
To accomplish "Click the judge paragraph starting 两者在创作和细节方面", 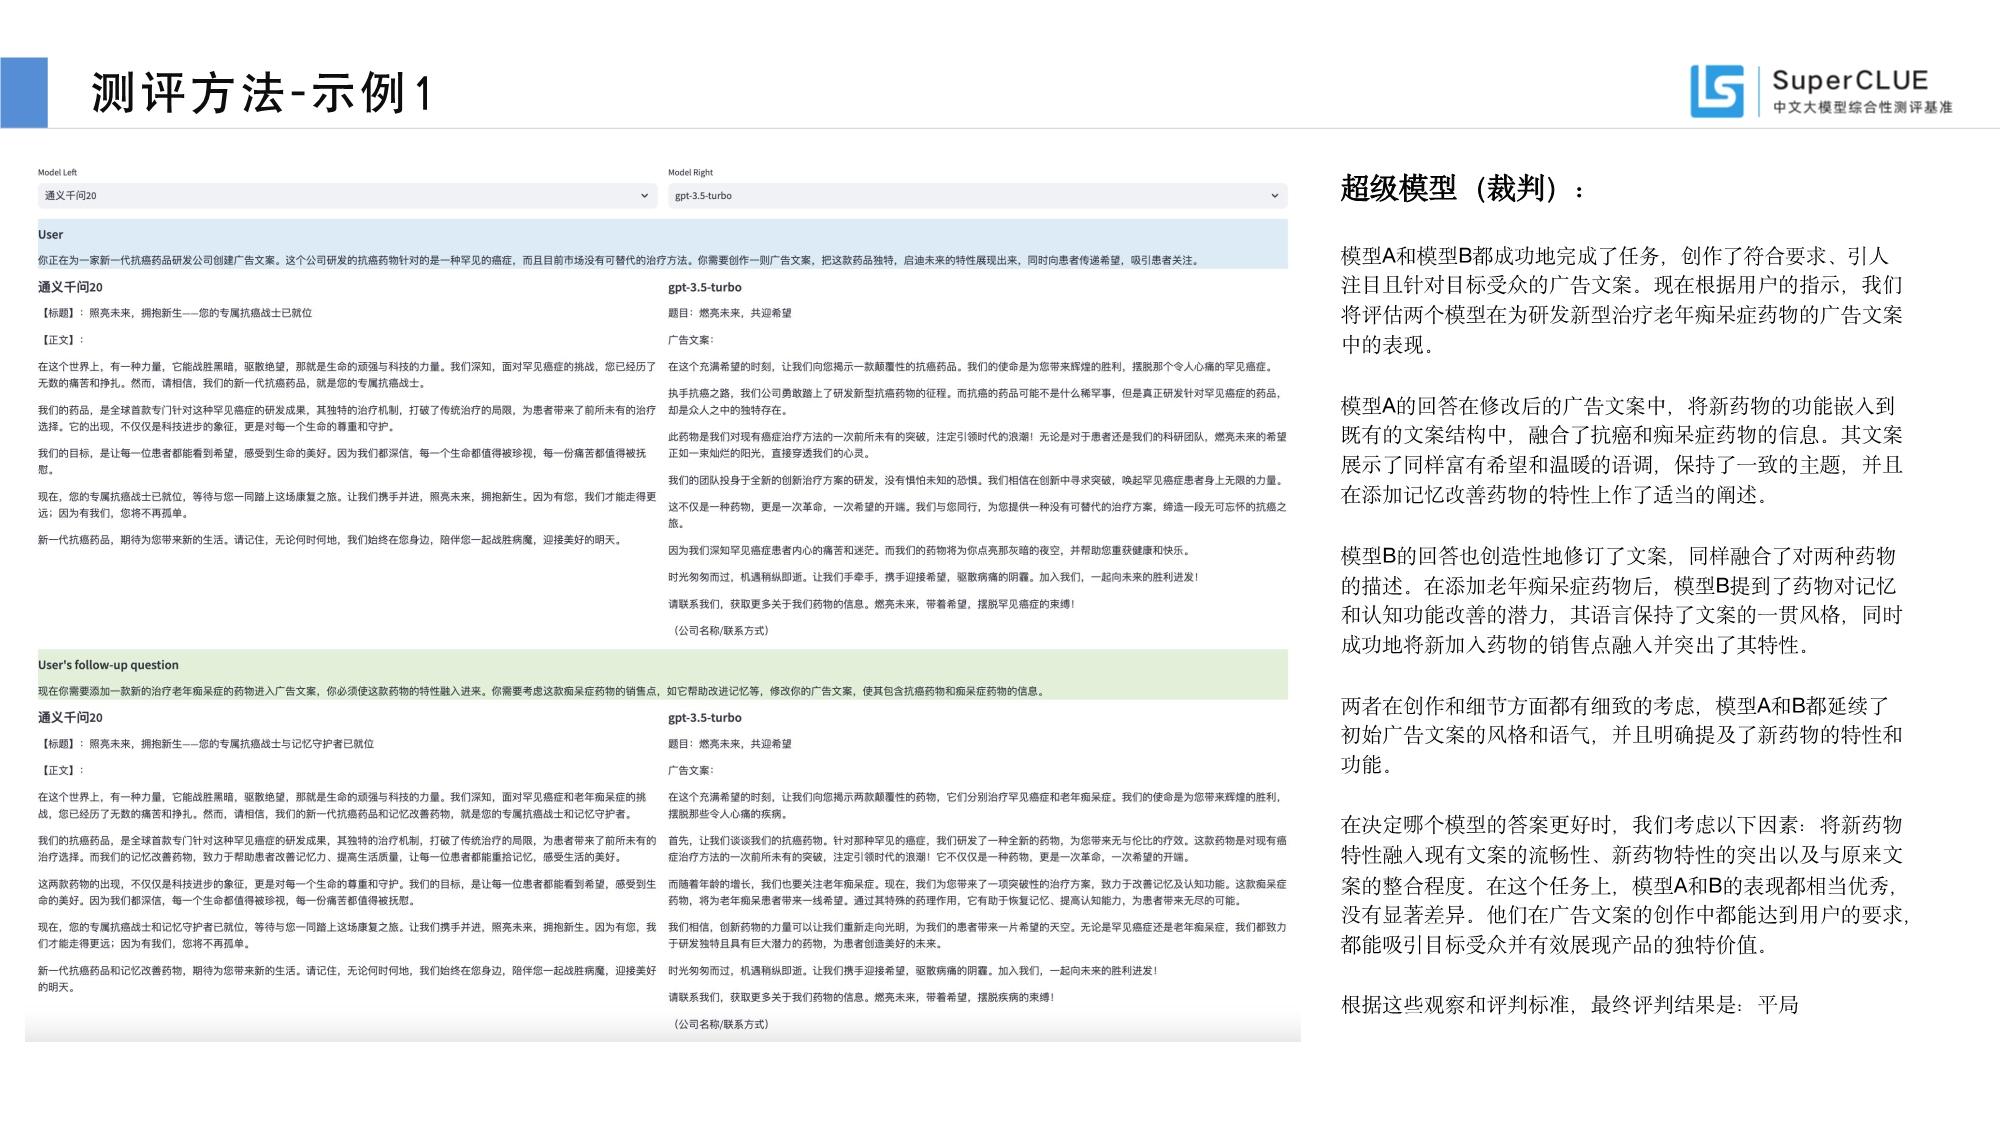I will coord(1622,735).
